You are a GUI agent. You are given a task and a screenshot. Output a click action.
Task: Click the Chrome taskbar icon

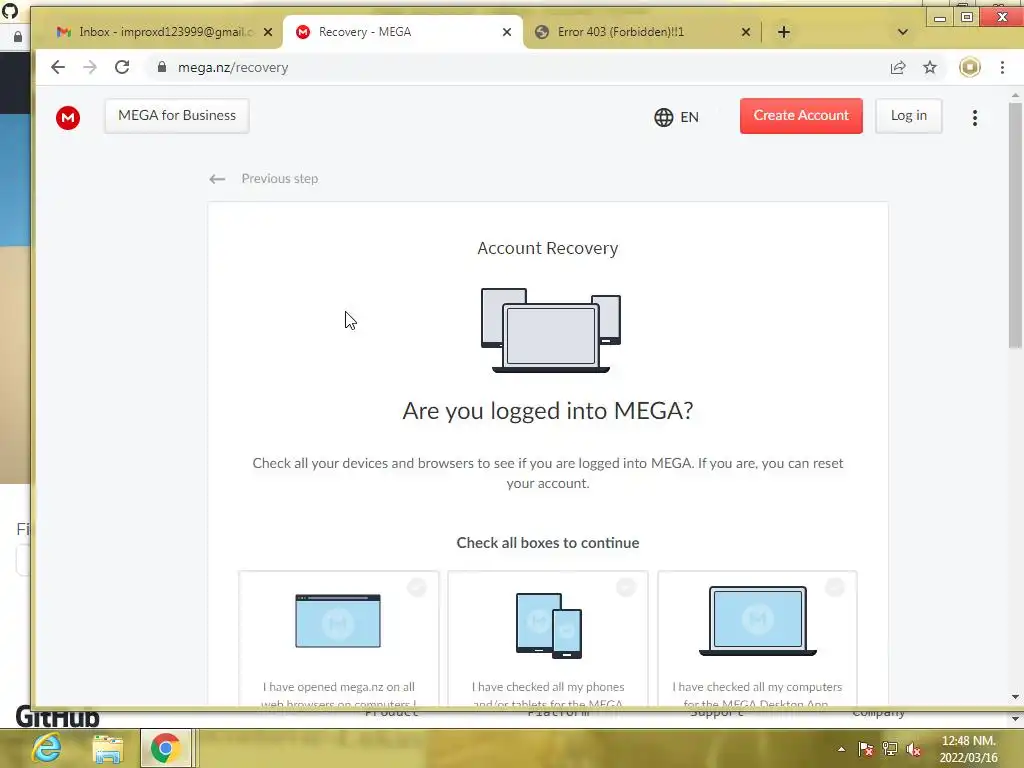click(166, 748)
